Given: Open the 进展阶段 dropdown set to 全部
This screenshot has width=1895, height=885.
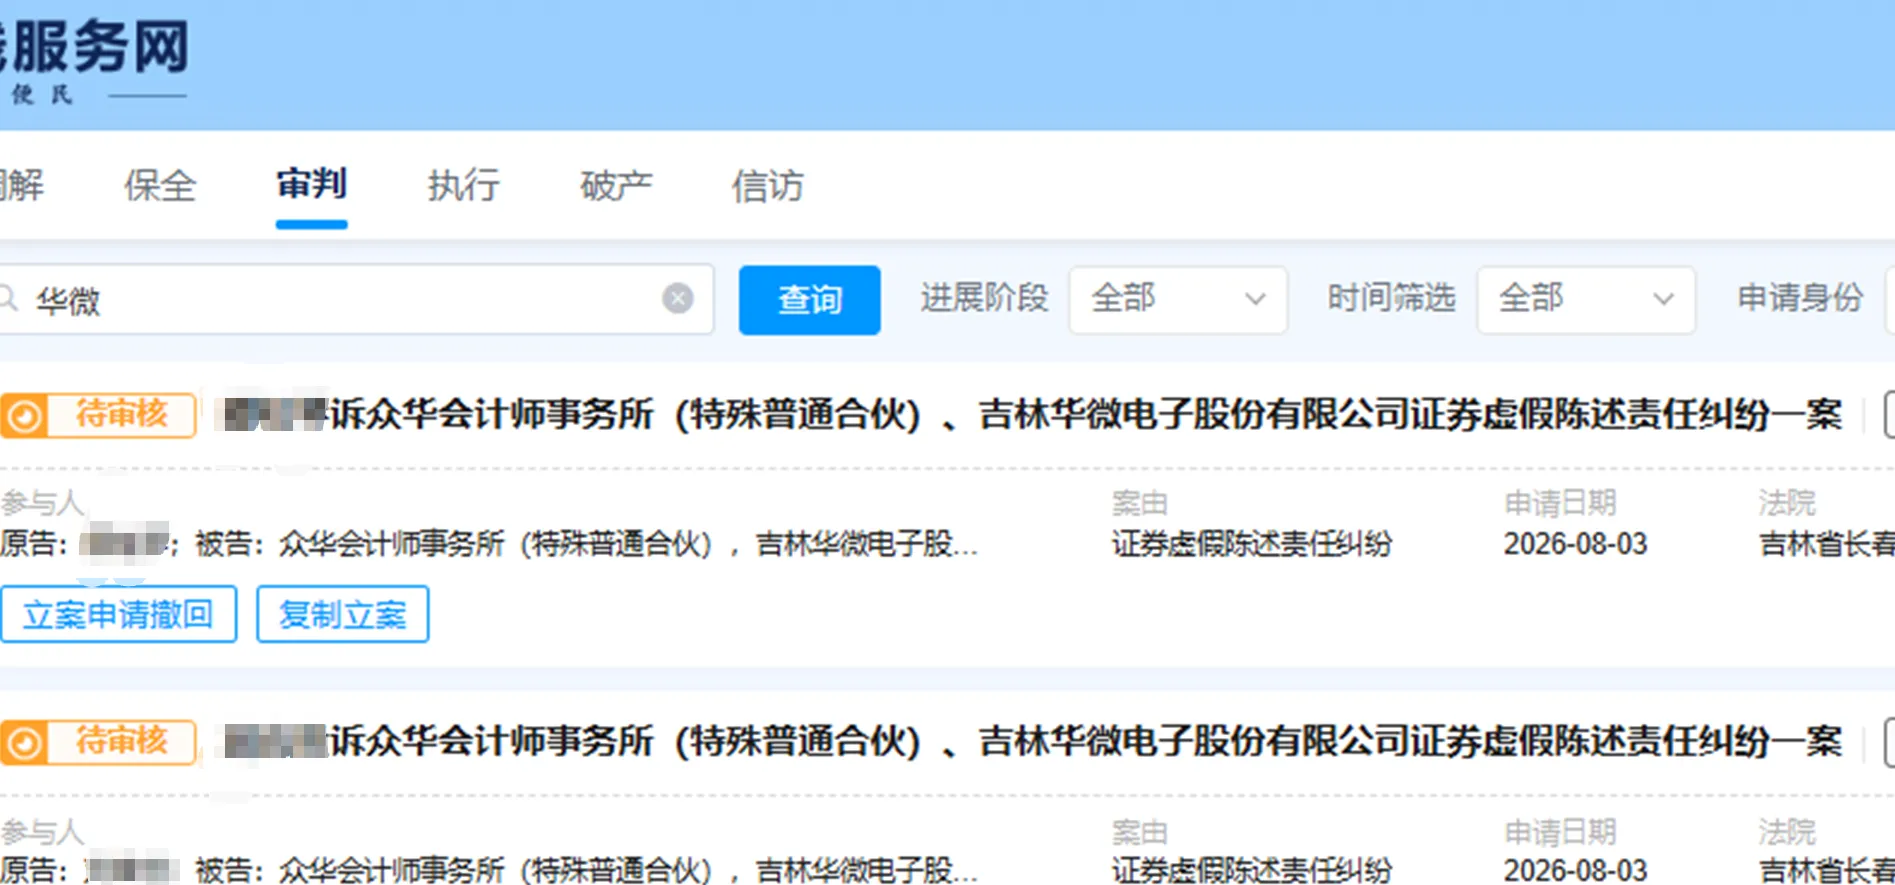Looking at the screenshot, I should tap(1178, 299).
